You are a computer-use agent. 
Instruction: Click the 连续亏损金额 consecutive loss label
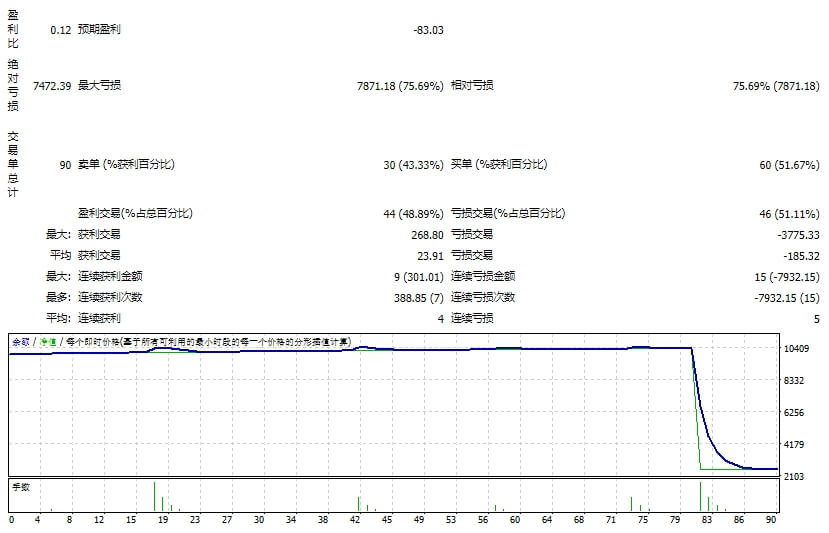point(482,276)
